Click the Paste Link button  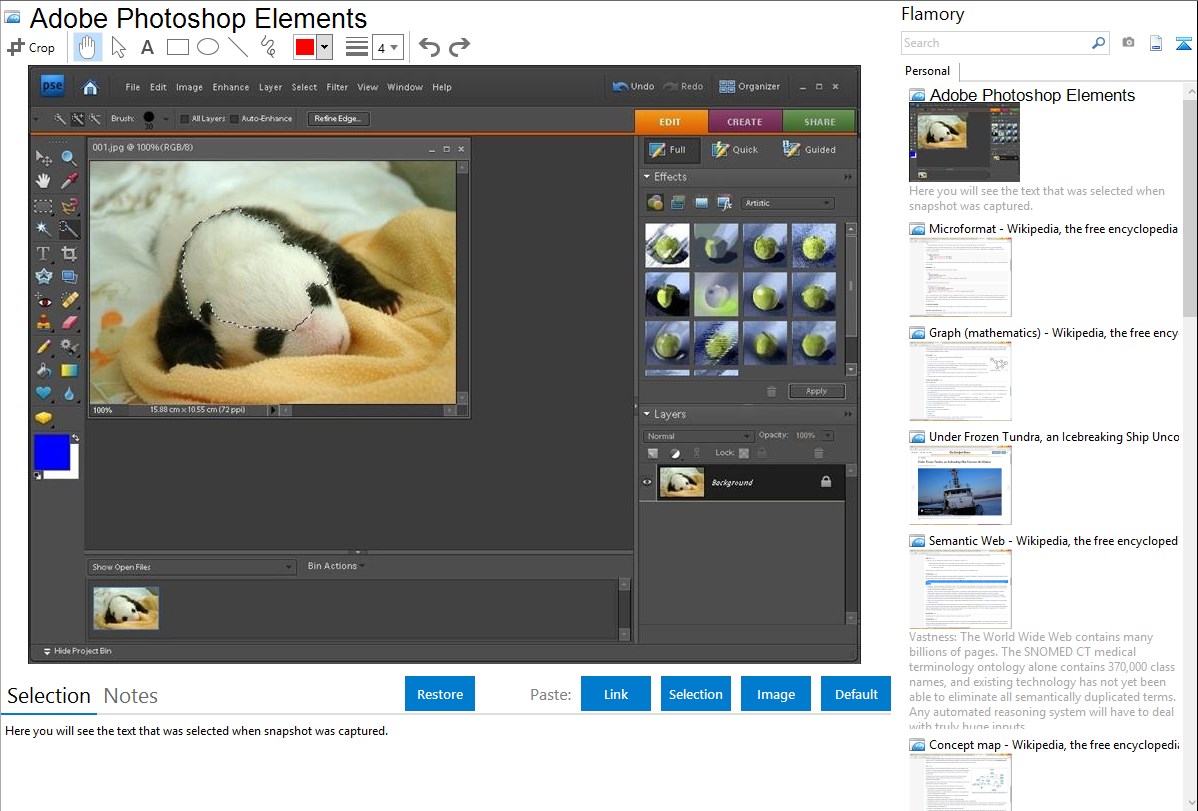(616, 694)
